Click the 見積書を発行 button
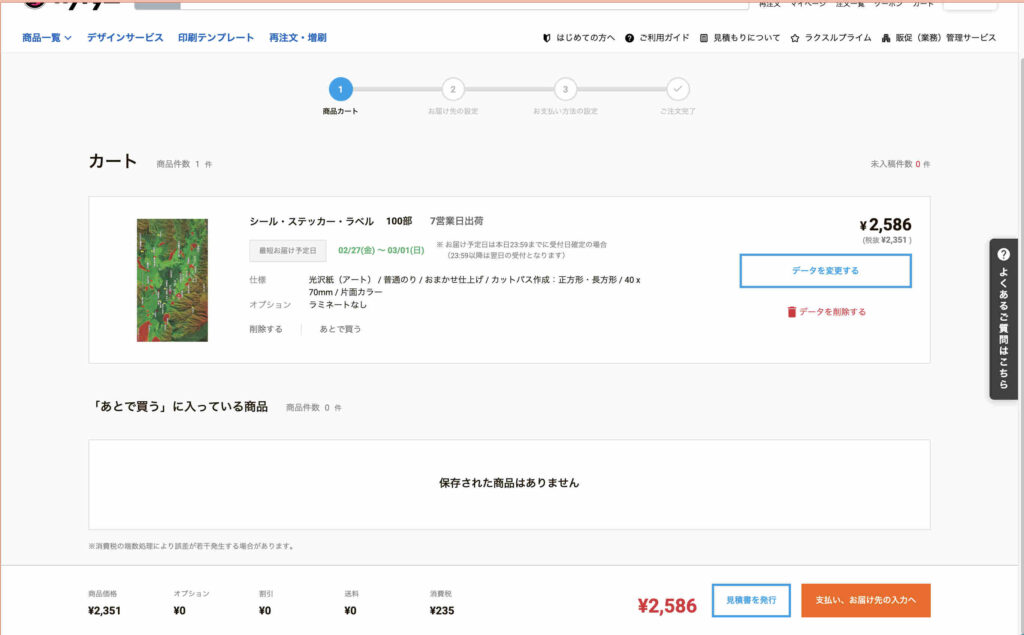Image resolution: width=1024 pixels, height=635 pixels. 751,600
